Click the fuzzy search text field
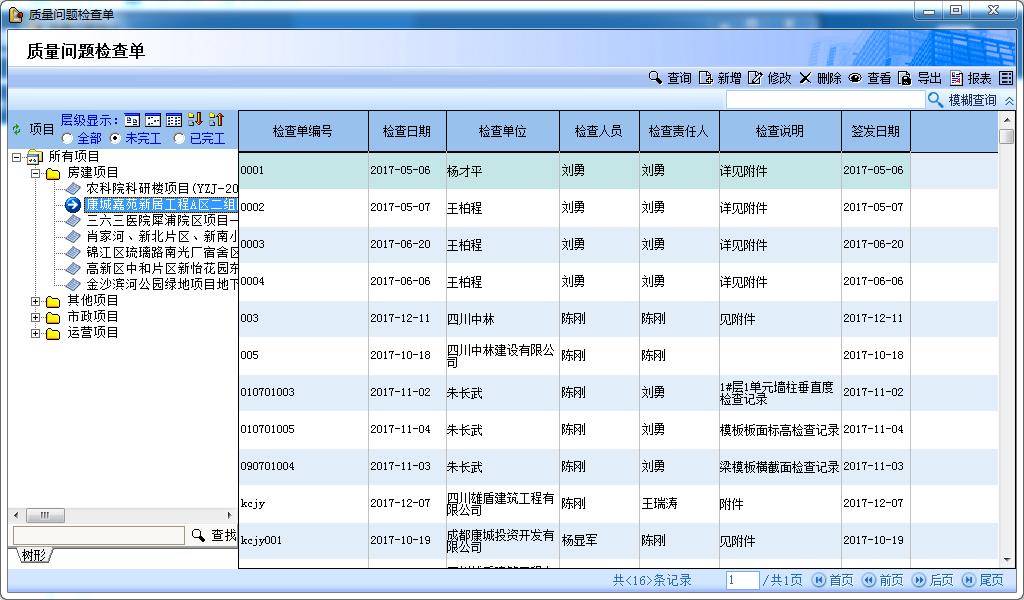The width and height of the screenshot is (1024, 600). (x=825, y=100)
